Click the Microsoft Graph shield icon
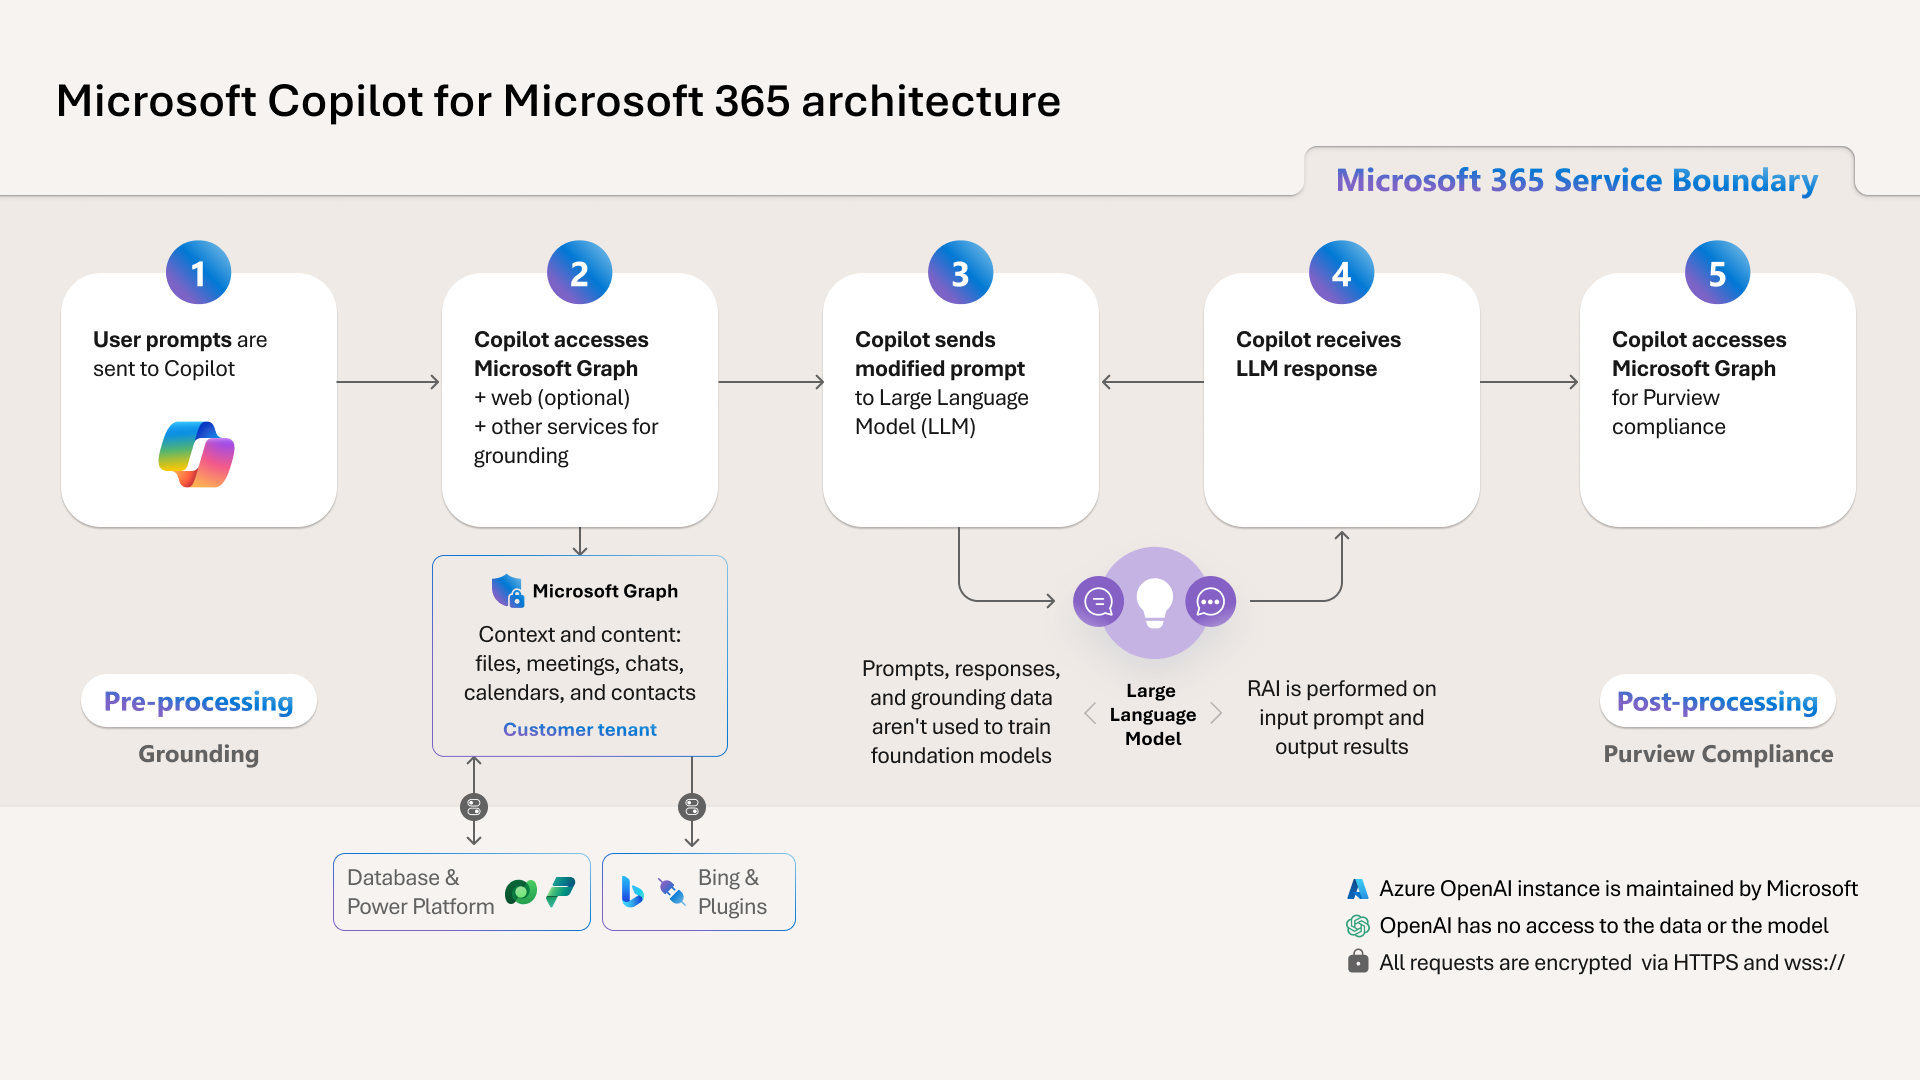1920x1080 pixels. 508,591
